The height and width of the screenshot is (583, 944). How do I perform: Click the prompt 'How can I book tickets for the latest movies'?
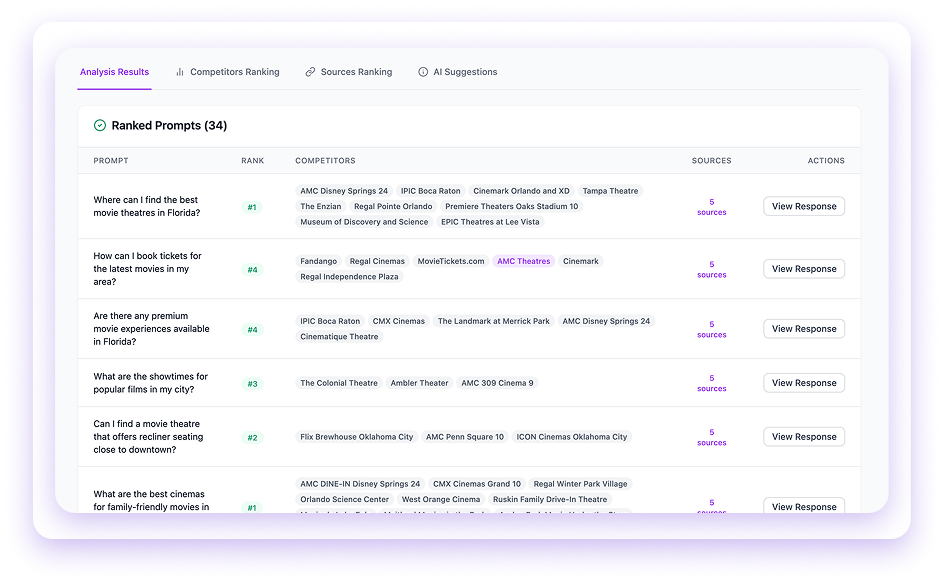[148, 269]
